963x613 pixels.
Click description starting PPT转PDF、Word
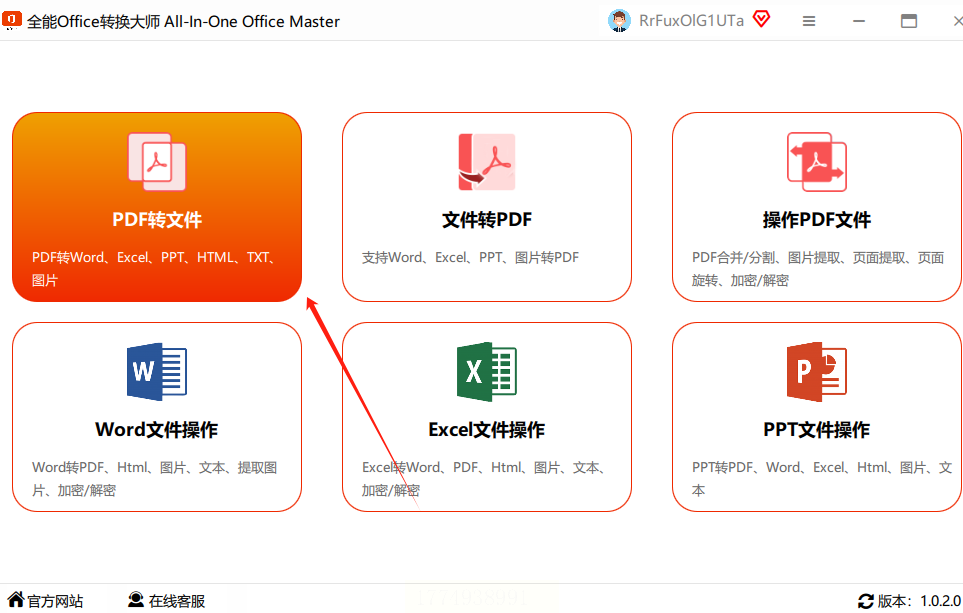[822, 478]
